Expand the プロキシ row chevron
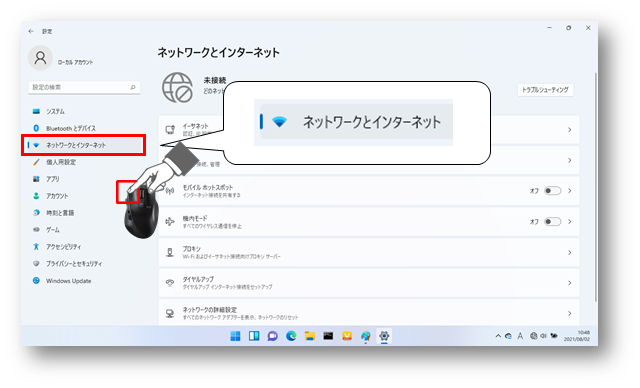 569,253
